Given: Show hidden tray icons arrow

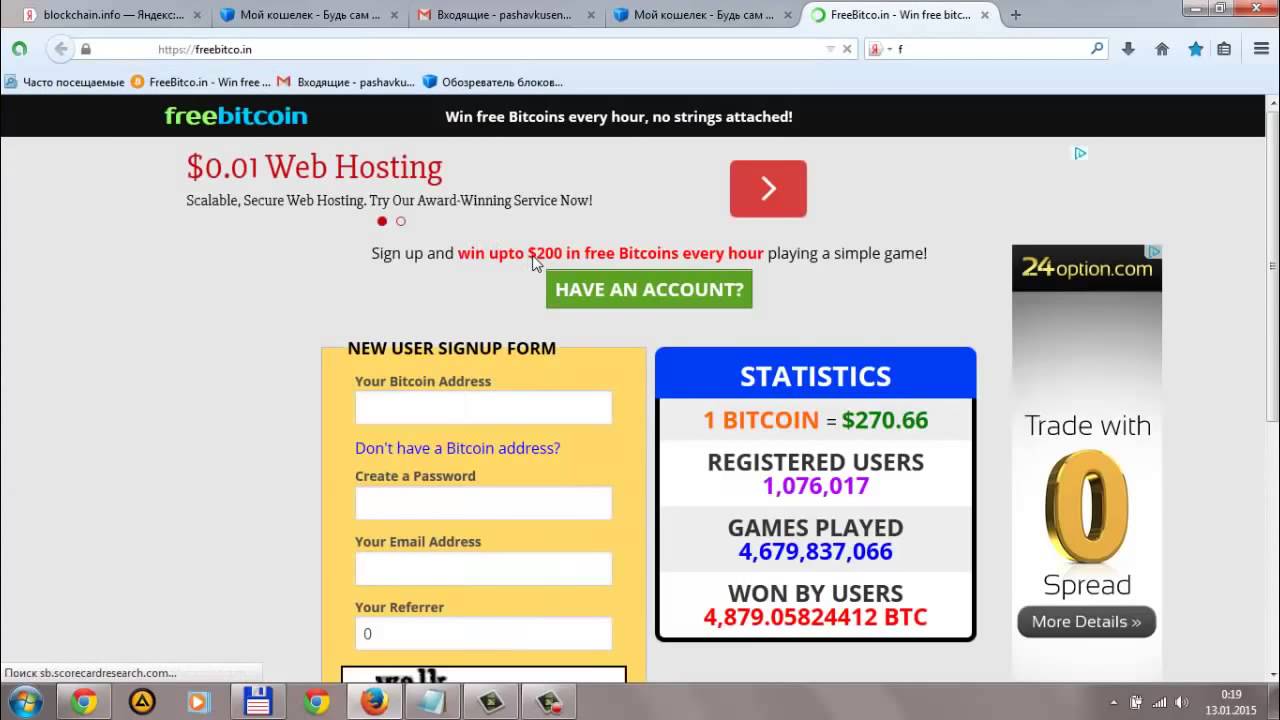Looking at the screenshot, I should tap(1114, 702).
